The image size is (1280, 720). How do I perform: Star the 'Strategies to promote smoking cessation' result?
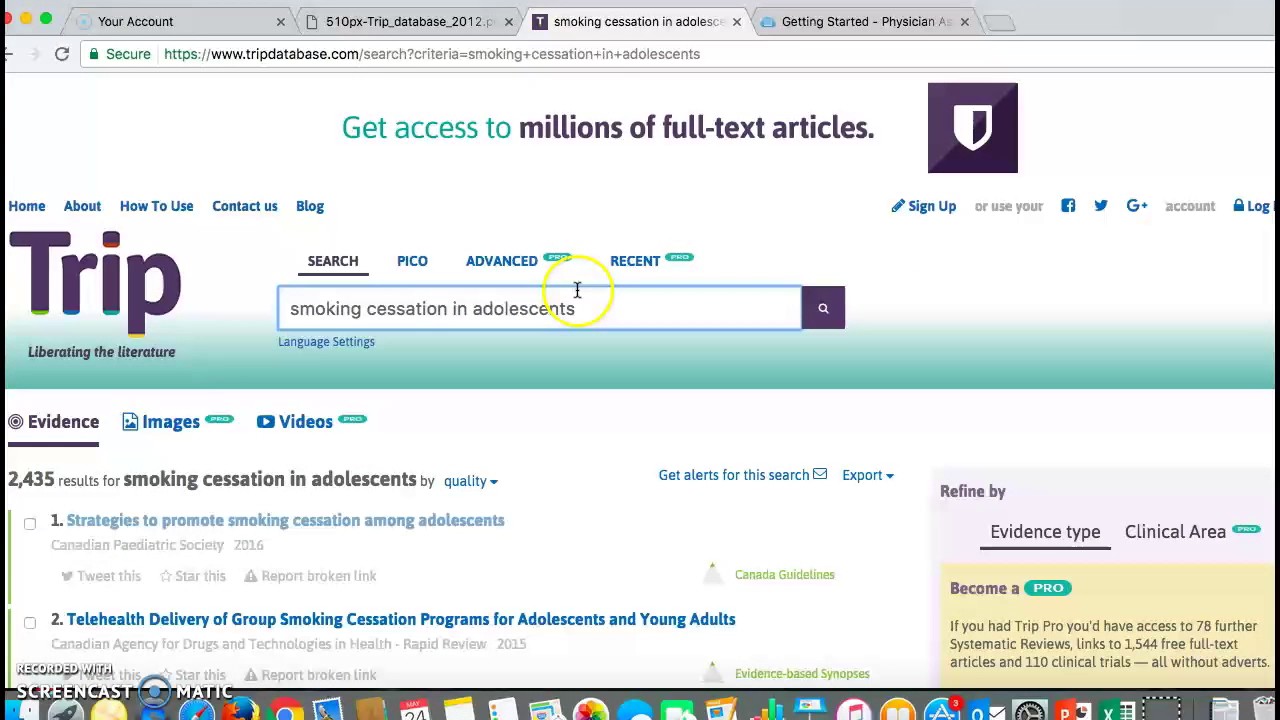(192, 576)
